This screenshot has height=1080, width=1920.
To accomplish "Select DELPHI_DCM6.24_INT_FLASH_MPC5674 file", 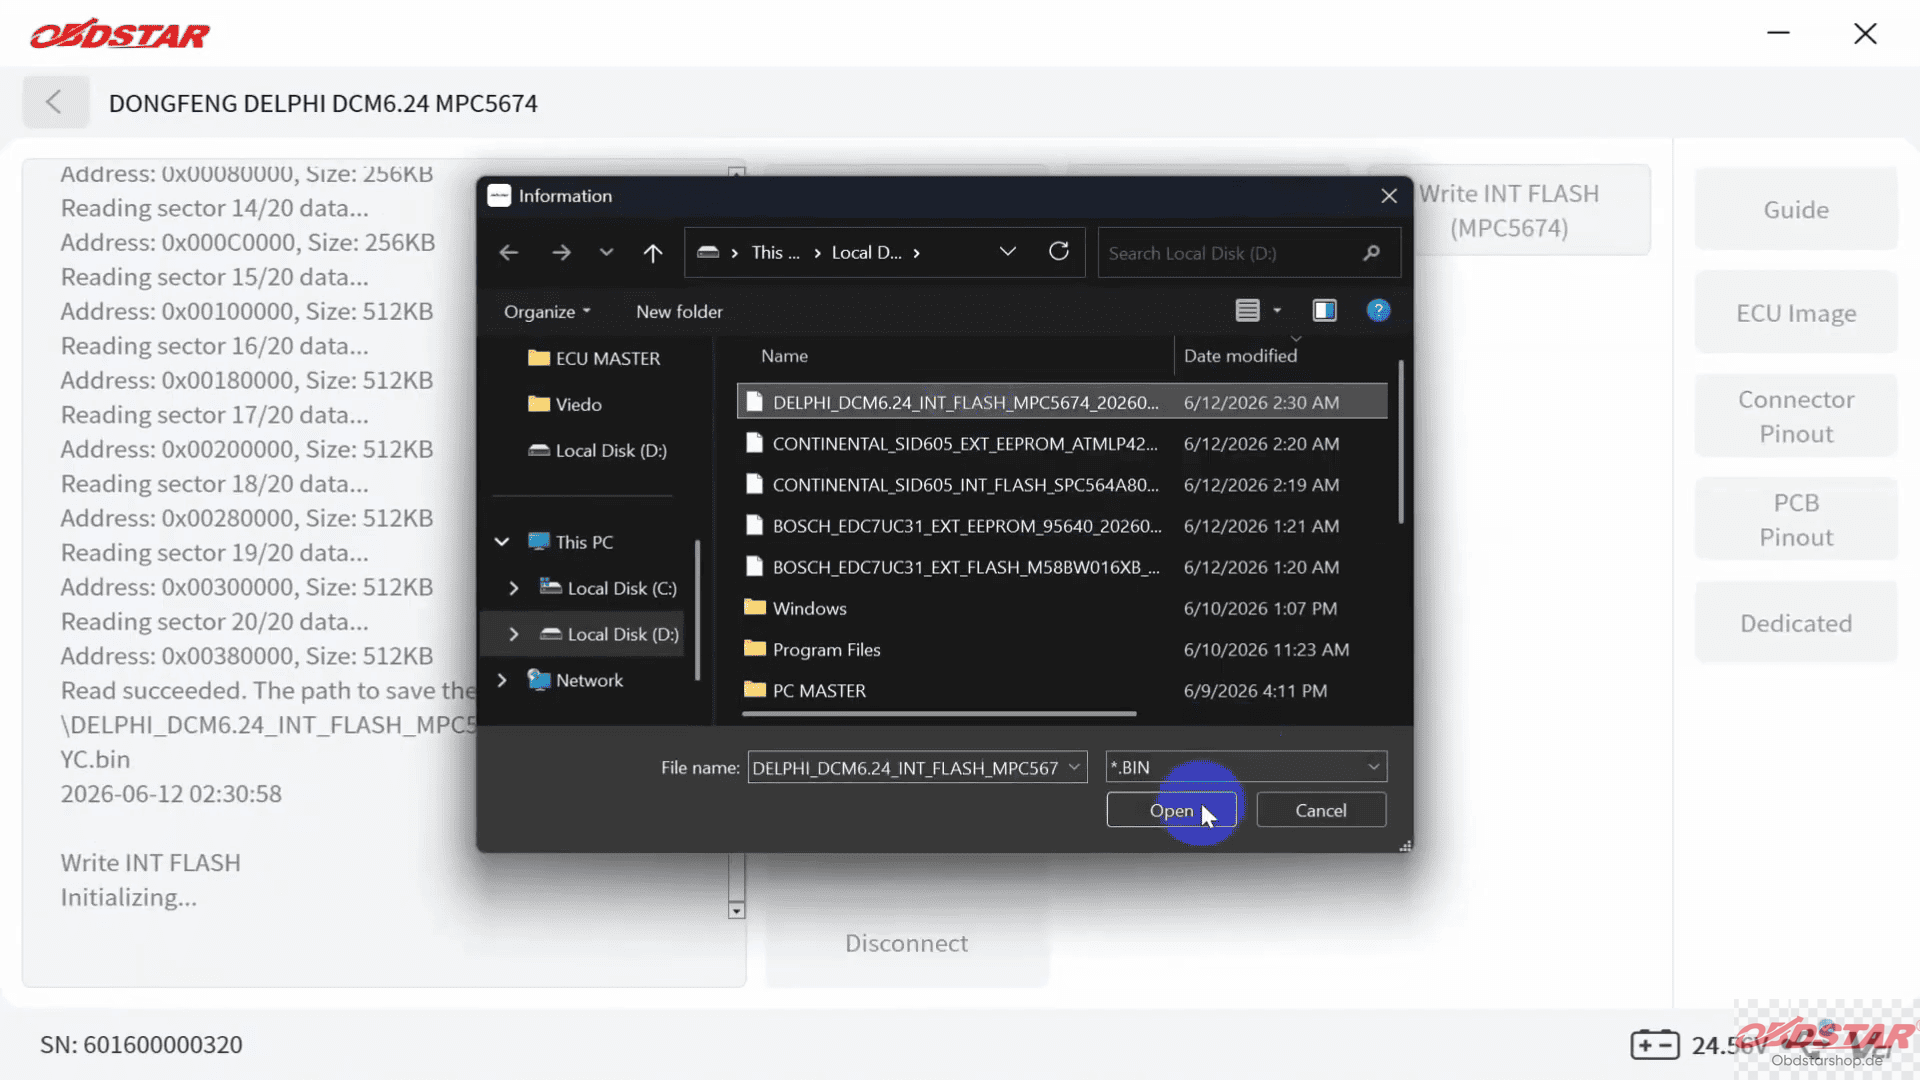I will 1062,402.
